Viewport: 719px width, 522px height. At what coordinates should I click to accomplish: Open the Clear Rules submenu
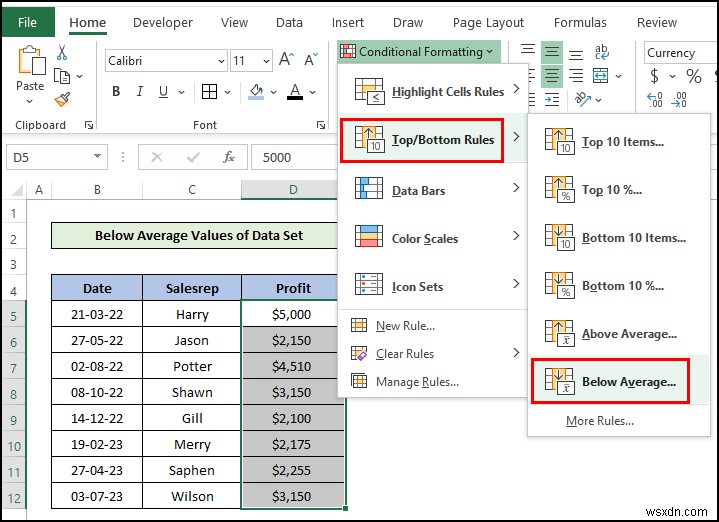tap(433, 354)
